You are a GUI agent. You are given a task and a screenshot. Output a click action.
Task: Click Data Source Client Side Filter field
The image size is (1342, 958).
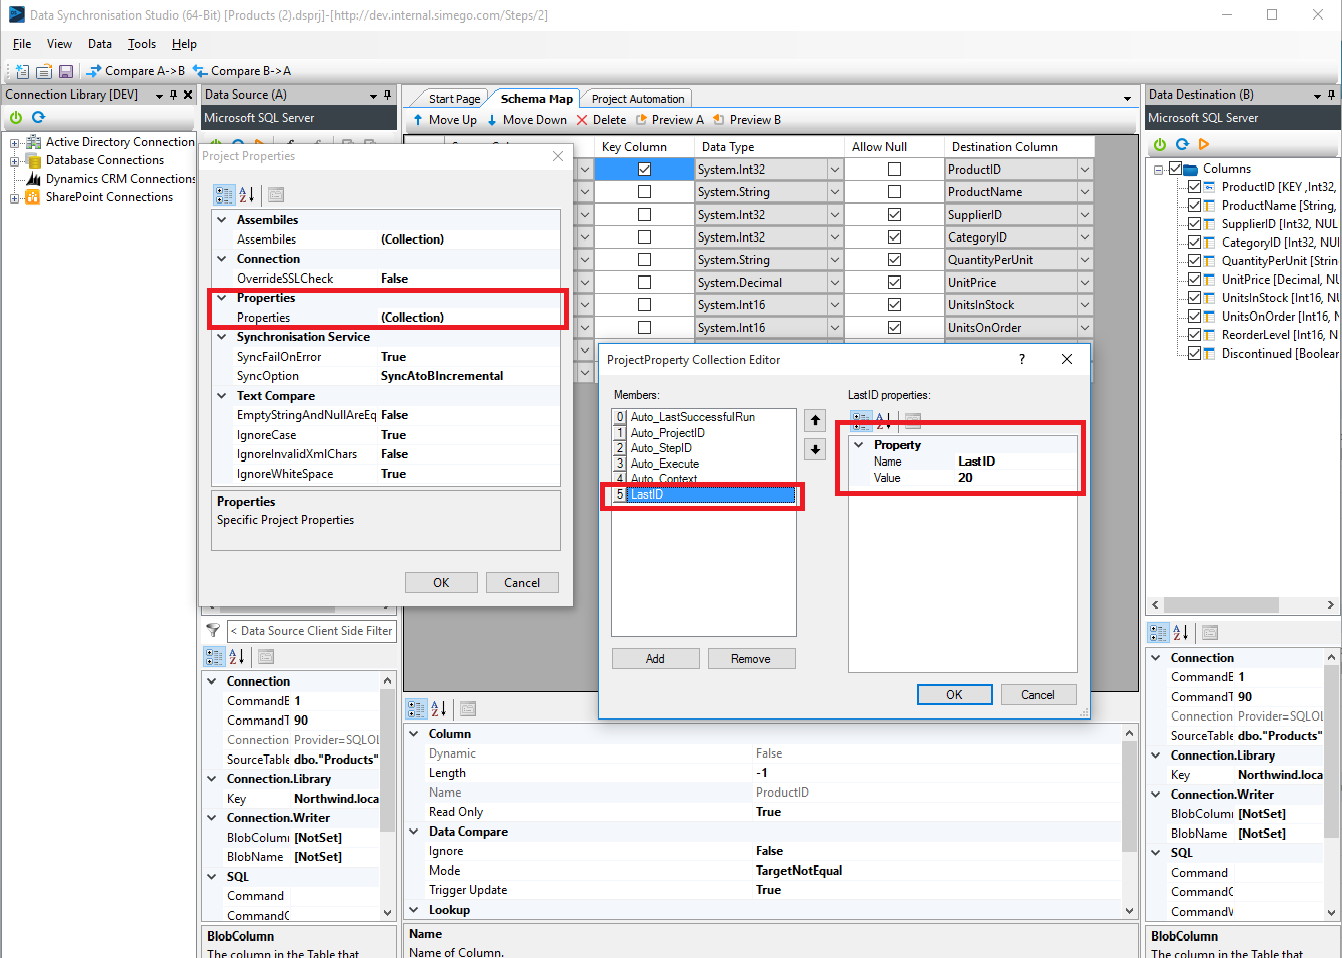coord(313,631)
